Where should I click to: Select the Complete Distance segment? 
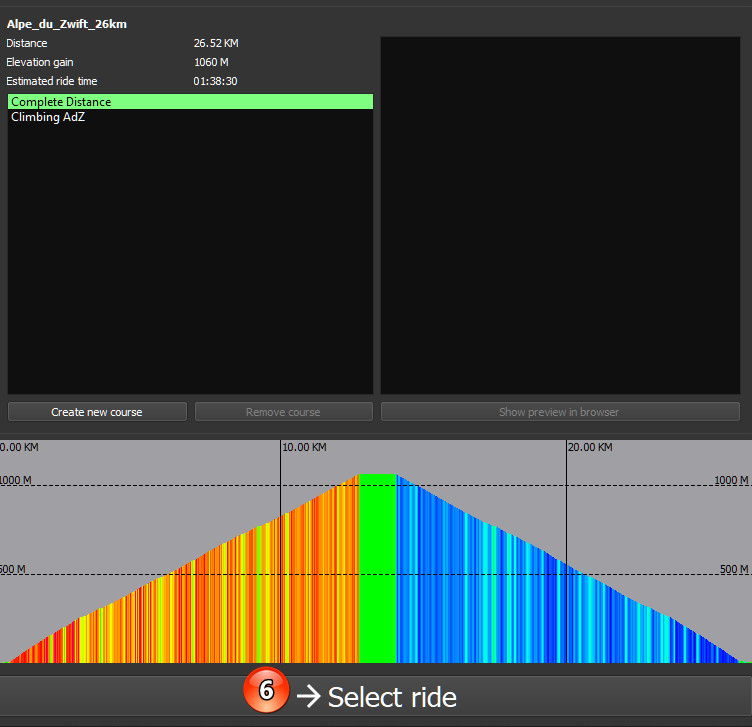(x=190, y=102)
